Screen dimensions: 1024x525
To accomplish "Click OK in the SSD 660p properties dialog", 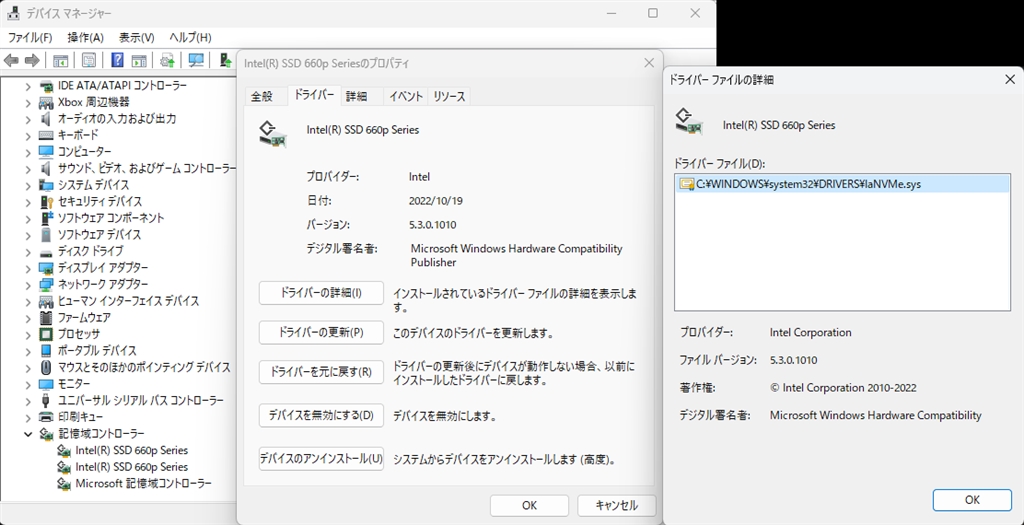I will click(530, 505).
